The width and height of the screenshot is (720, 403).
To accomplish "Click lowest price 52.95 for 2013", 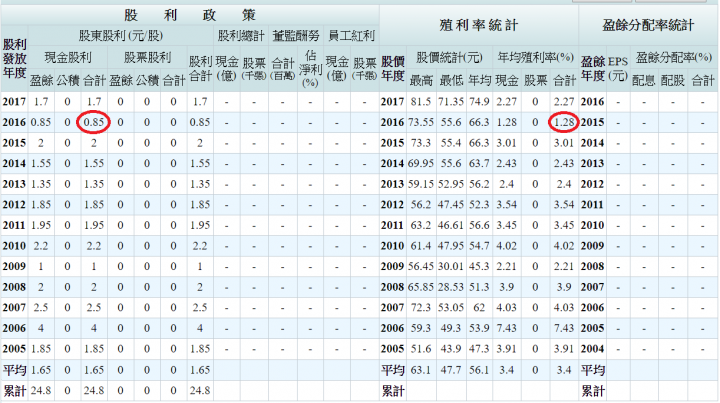I will [x=451, y=184].
